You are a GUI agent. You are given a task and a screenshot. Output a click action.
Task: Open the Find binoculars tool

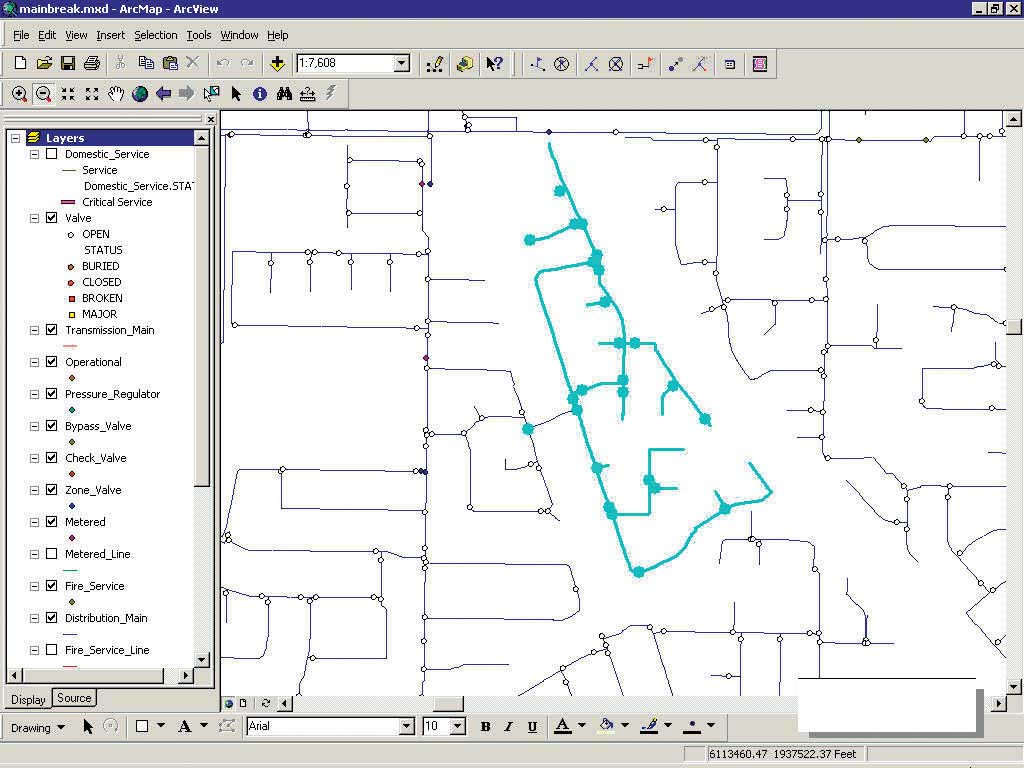point(284,94)
